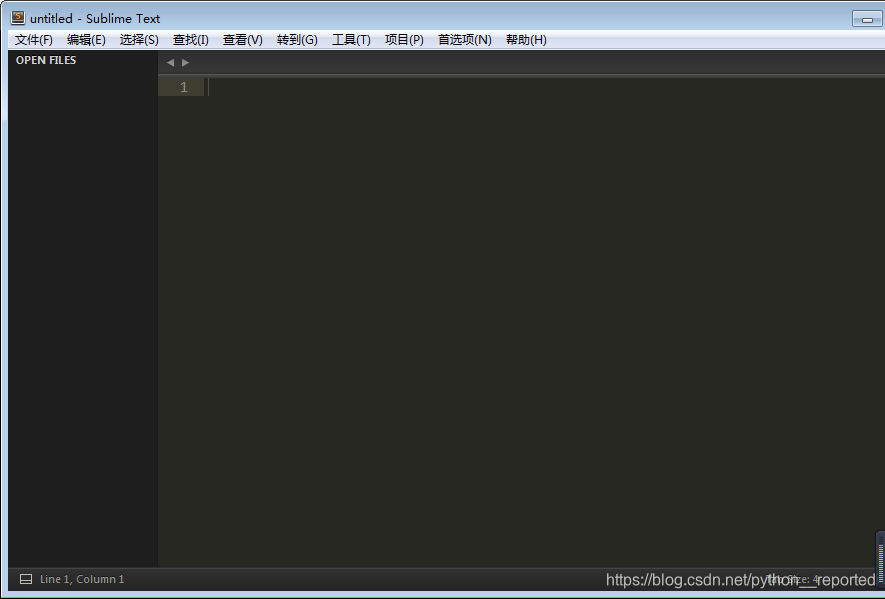Open the 查找(I) menu

[191, 40]
